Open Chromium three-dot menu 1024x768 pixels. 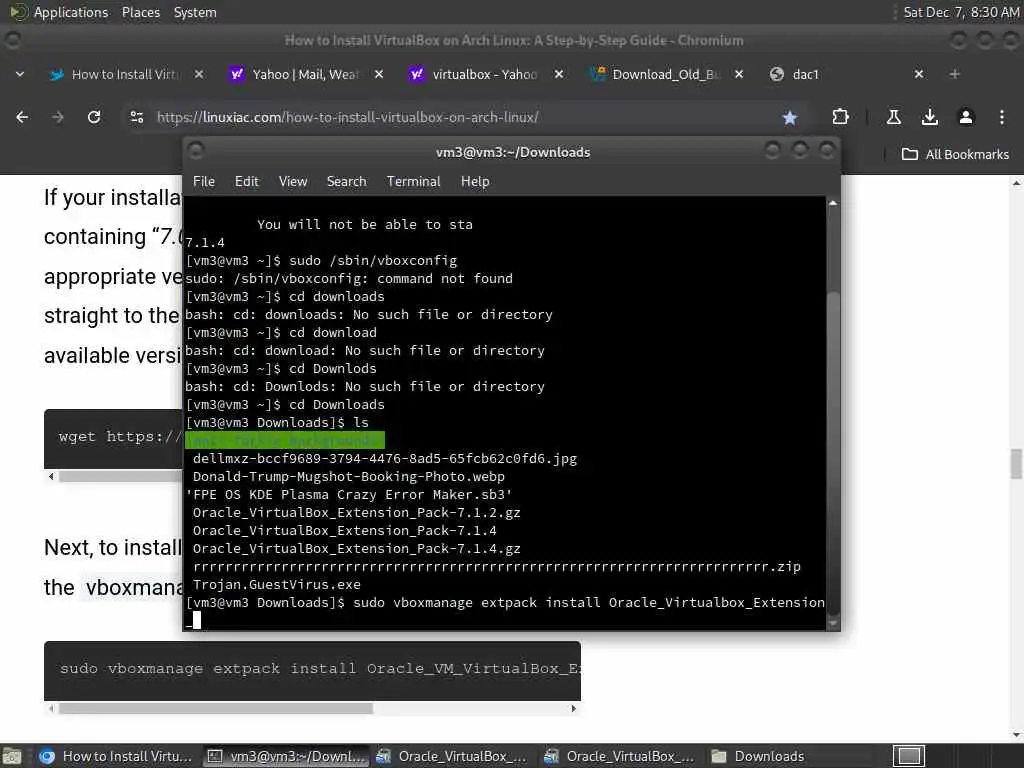[1002, 117]
